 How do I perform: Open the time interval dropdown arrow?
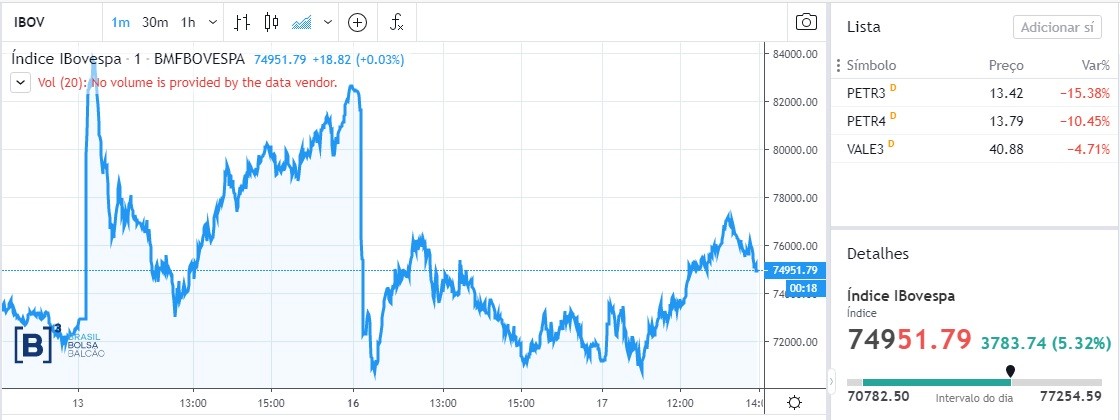pos(213,22)
